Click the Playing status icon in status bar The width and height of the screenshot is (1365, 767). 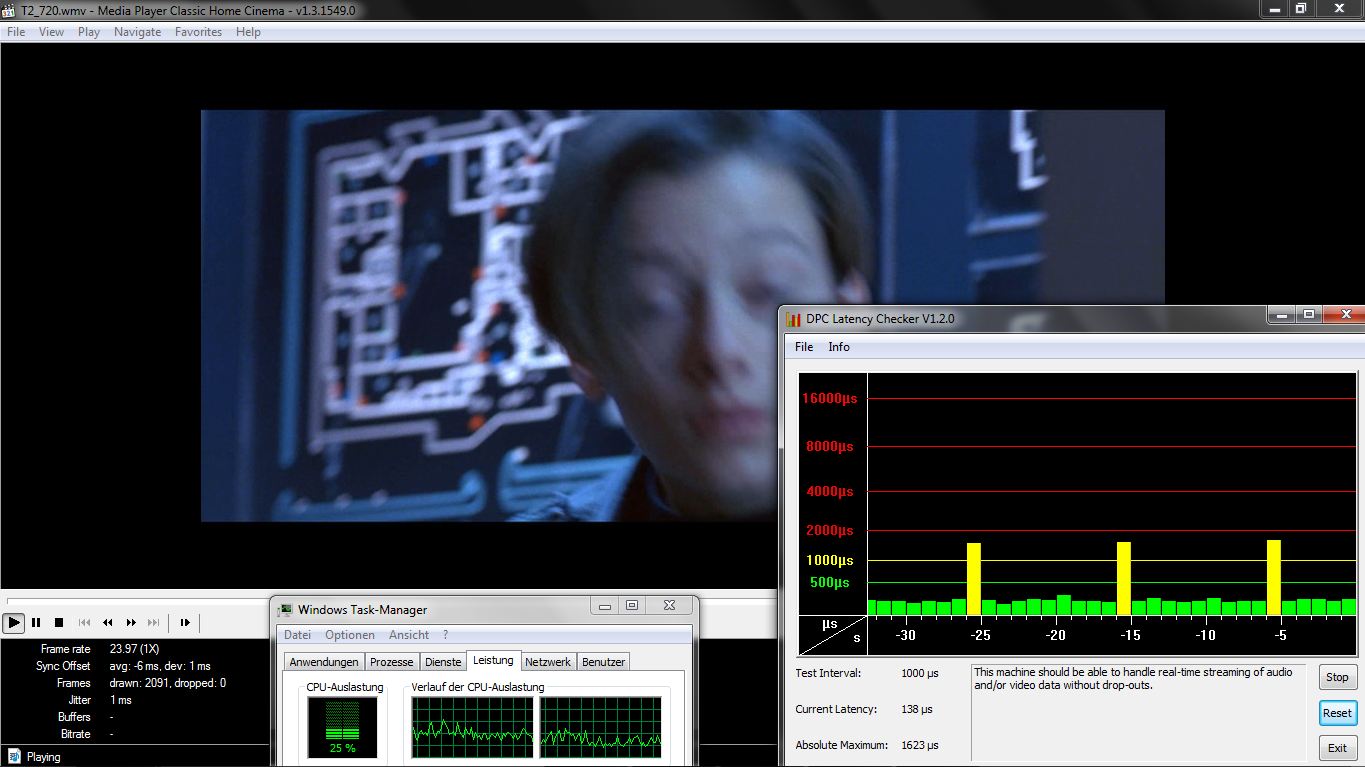[13, 757]
